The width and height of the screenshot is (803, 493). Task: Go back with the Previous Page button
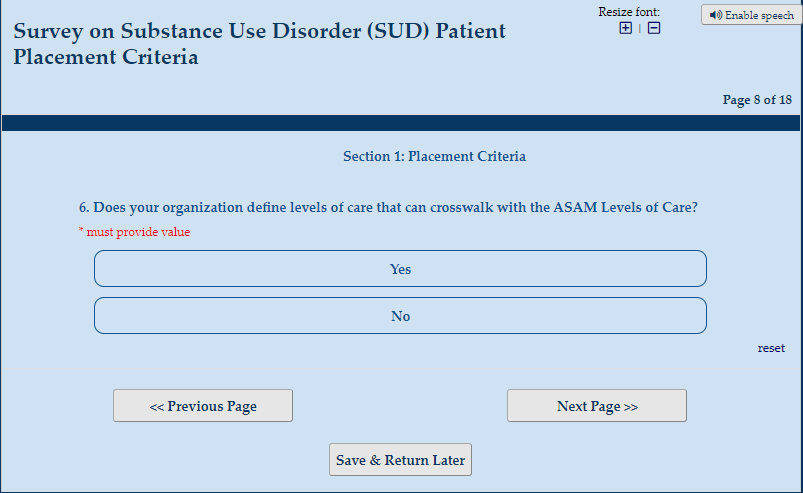[x=203, y=406]
